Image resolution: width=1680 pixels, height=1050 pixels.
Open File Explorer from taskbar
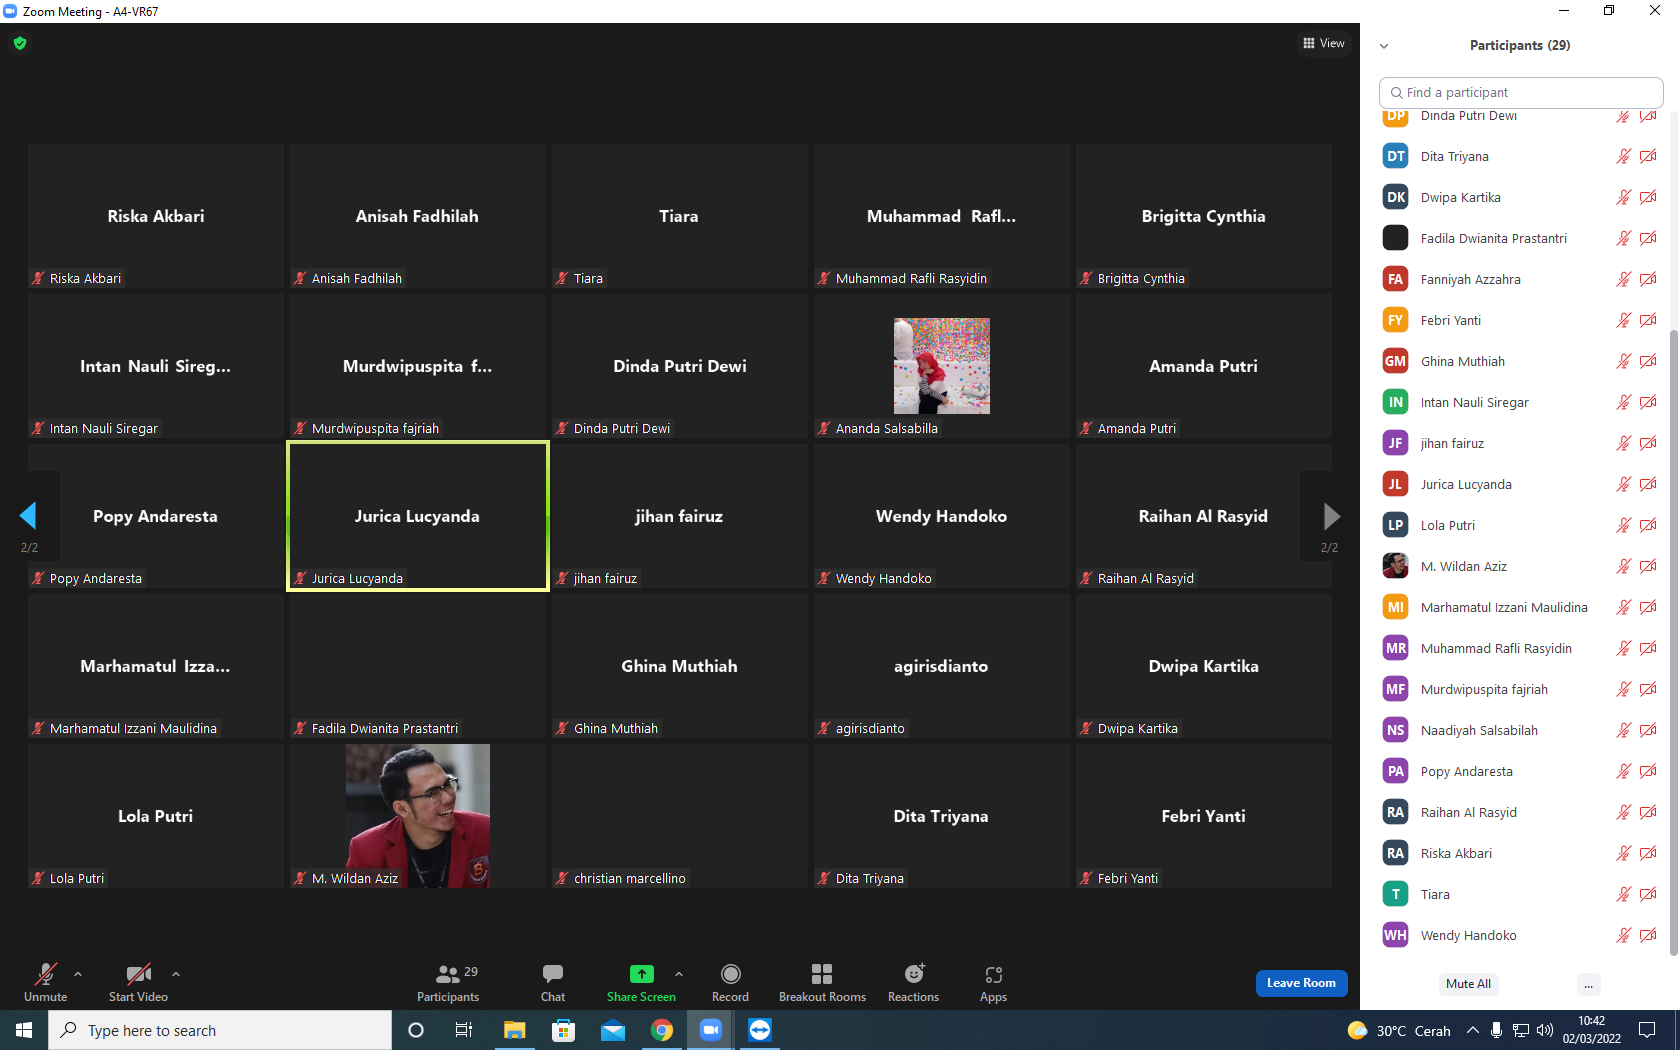point(514,1030)
